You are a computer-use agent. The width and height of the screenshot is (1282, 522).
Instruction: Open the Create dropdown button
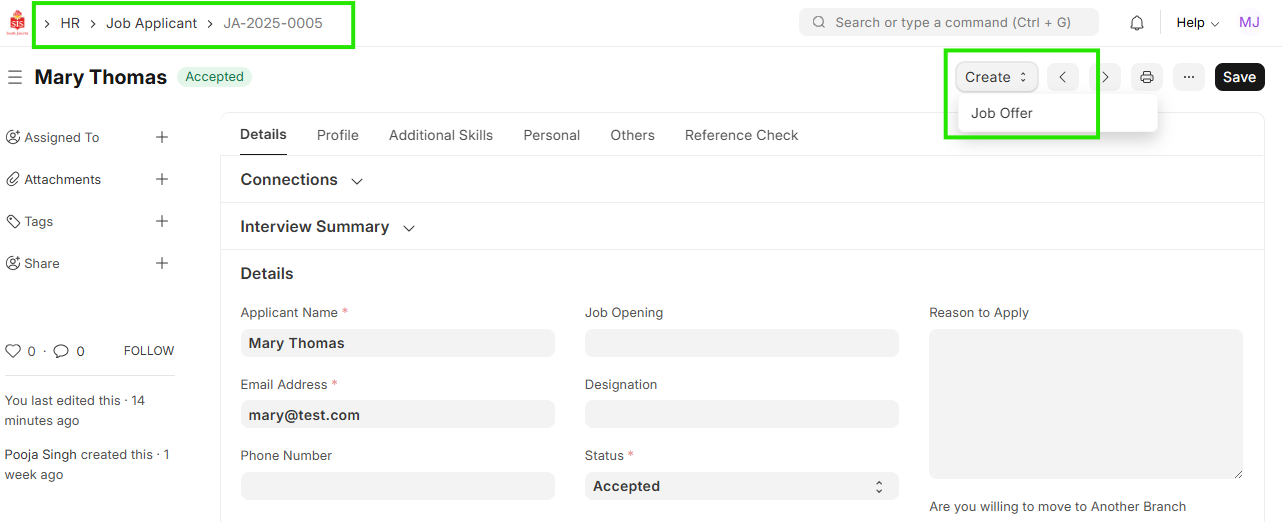pyautogui.click(x=996, y=77)
